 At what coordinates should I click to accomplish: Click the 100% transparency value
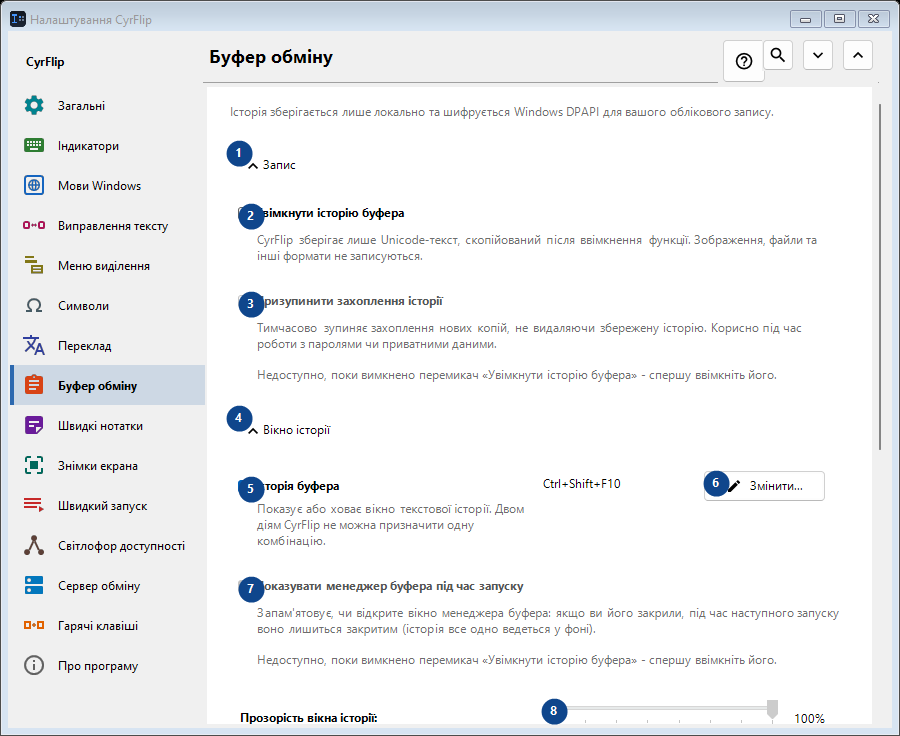tap(809, 718)
